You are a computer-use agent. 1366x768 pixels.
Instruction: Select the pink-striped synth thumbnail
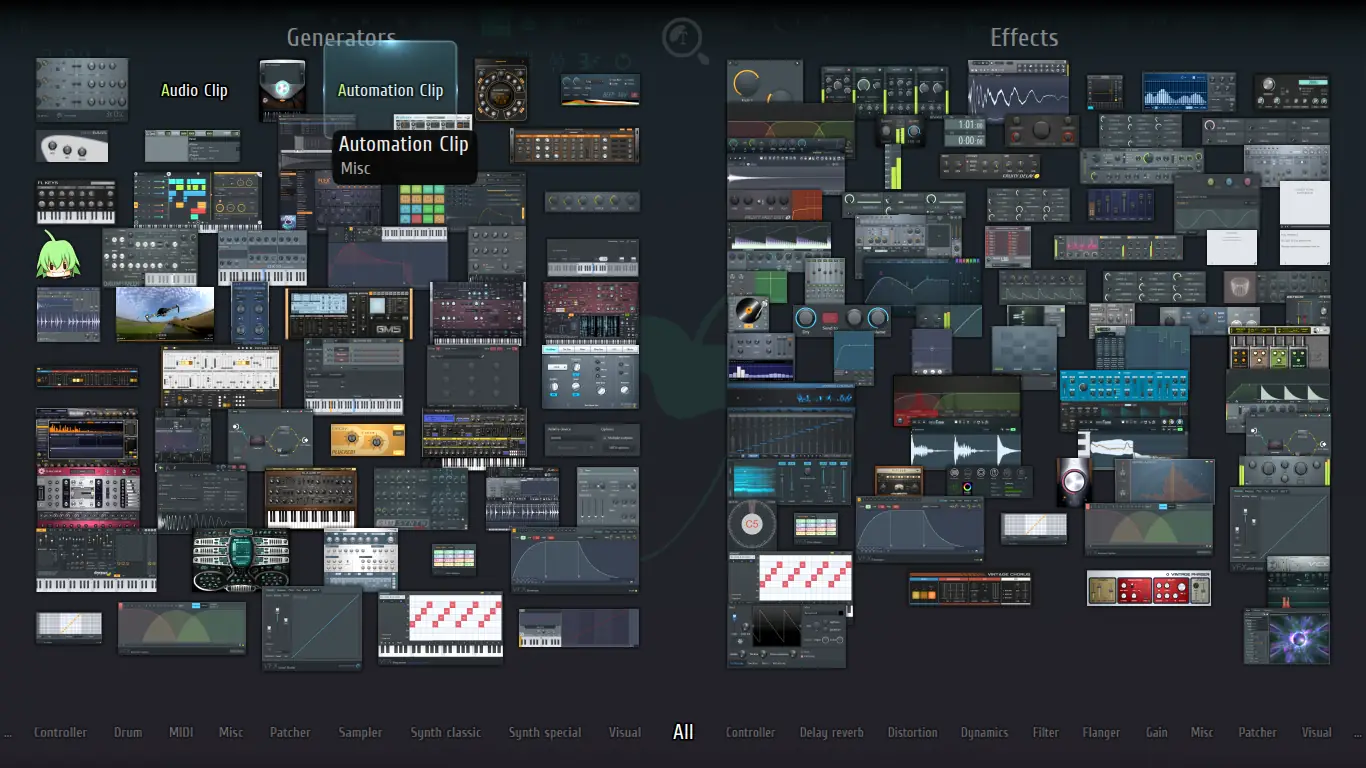[x=88, y=498]
